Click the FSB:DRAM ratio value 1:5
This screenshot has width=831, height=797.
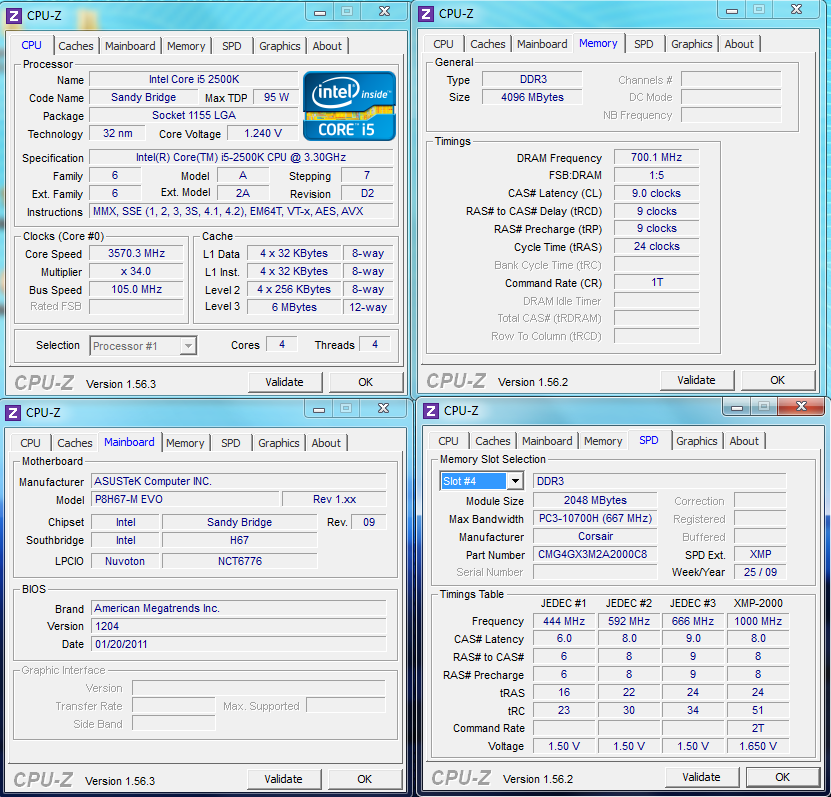point(656,175)
